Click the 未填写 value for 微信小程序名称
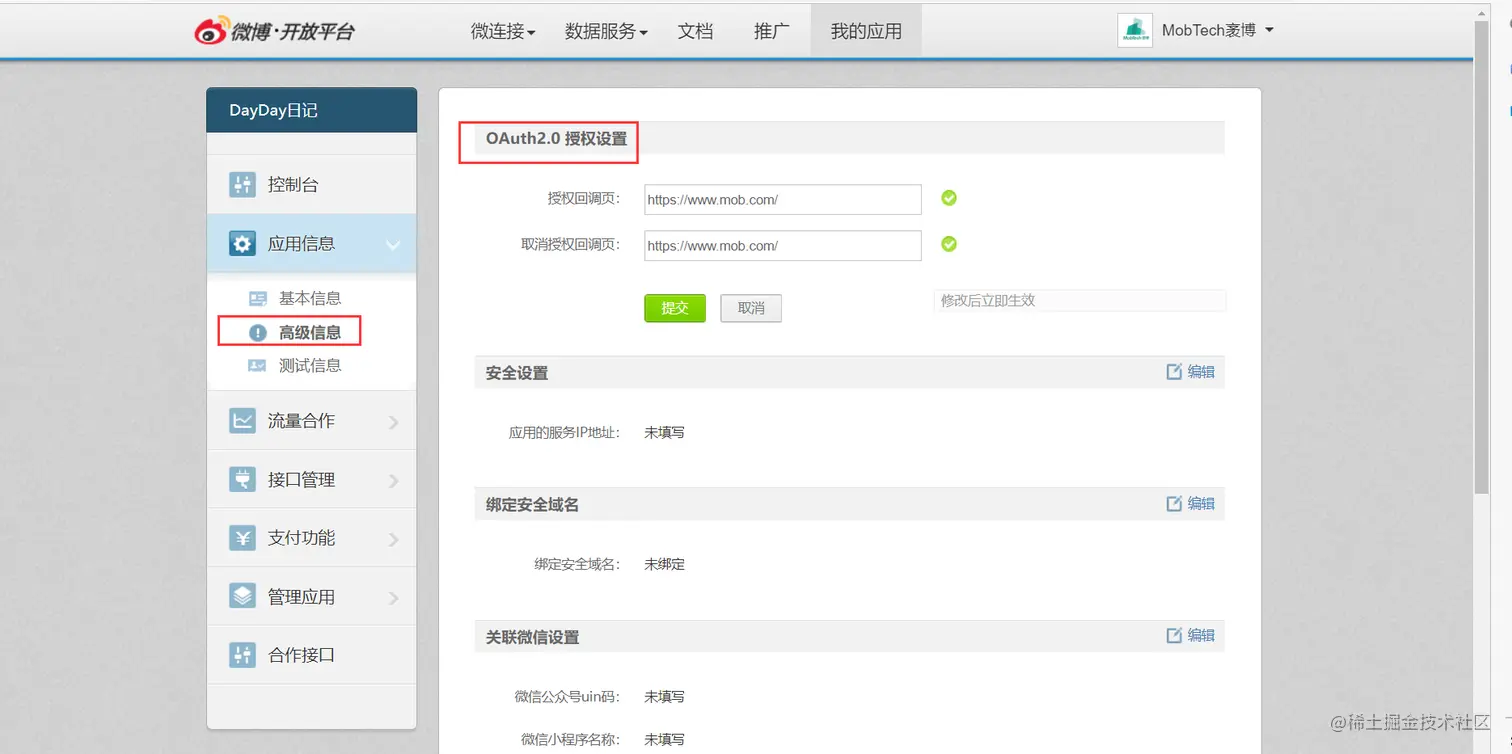This screenshot has height=754, width=1512. (664, 740)
